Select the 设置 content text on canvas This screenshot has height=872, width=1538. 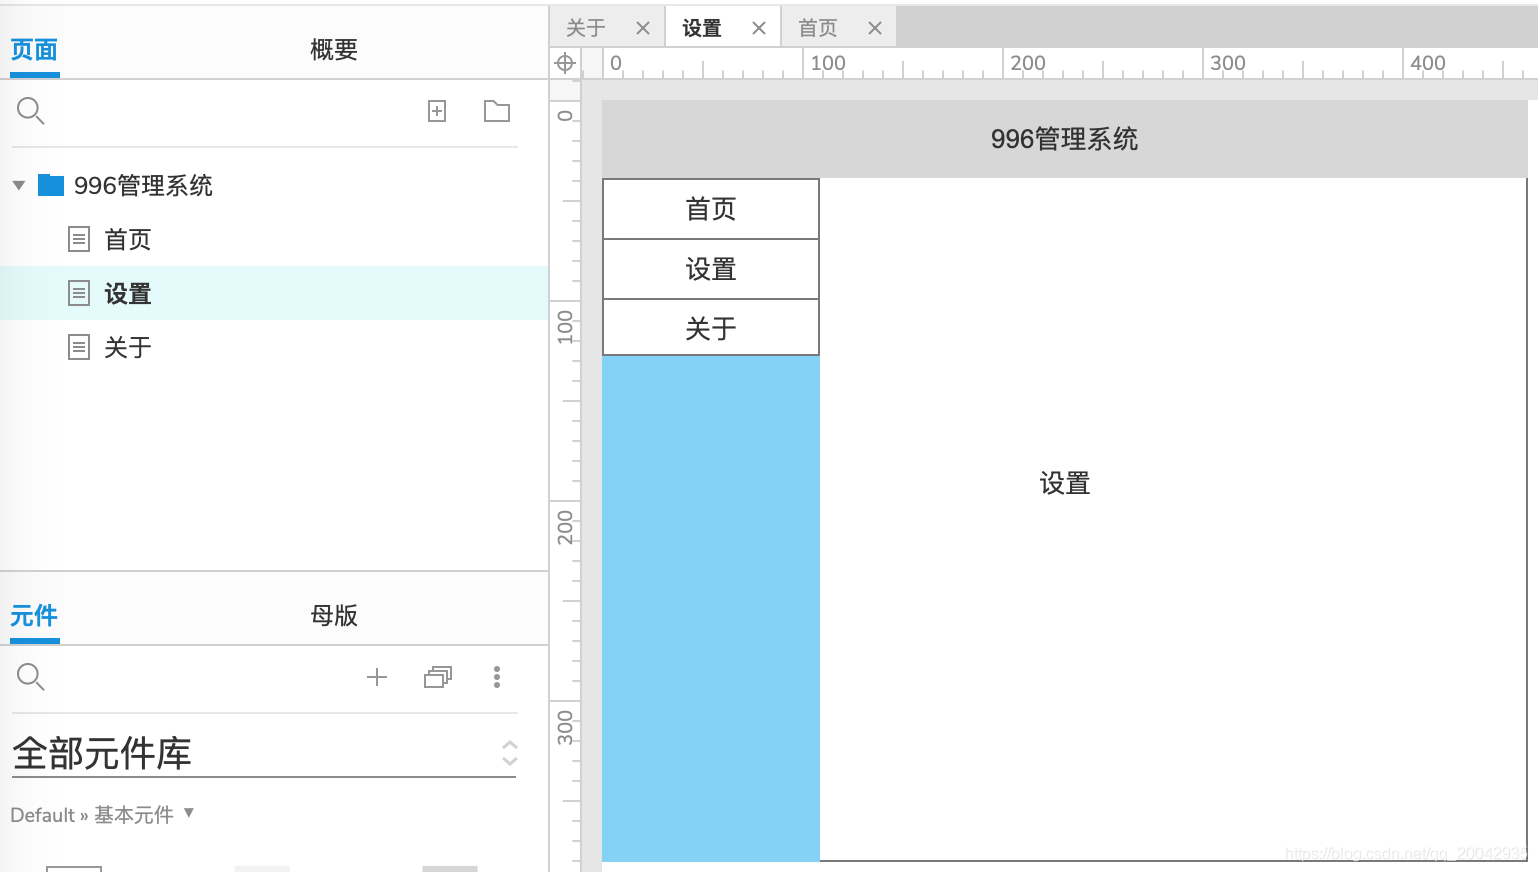point(1065,484)
